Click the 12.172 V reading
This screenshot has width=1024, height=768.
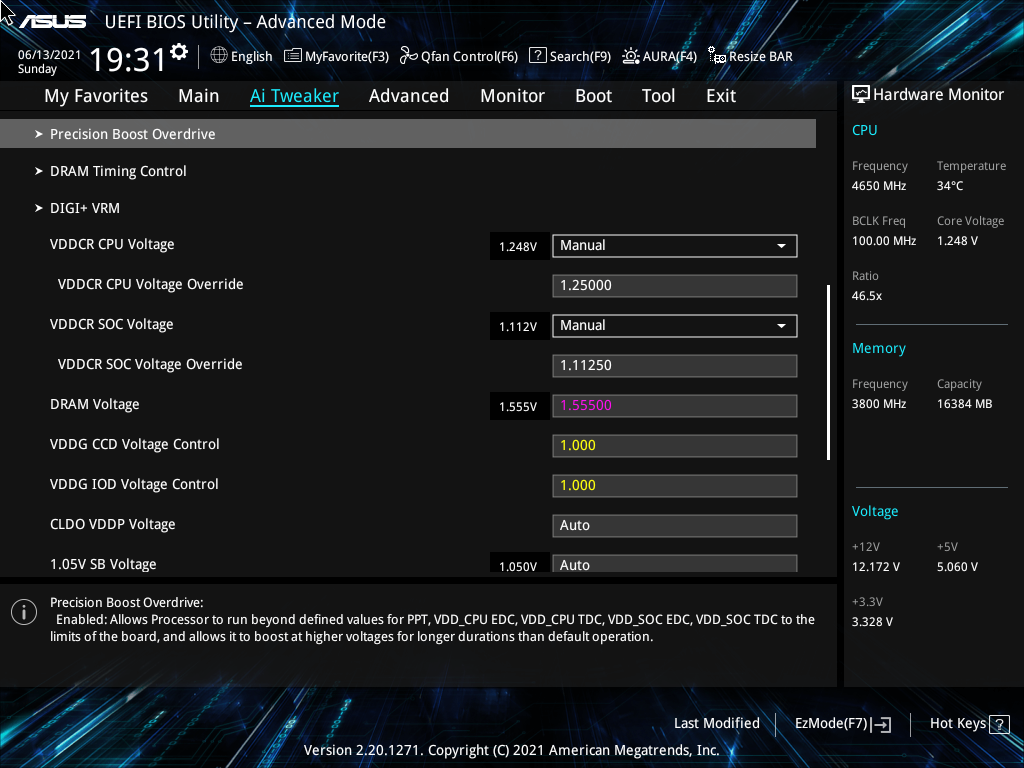[x=876, y=567]
